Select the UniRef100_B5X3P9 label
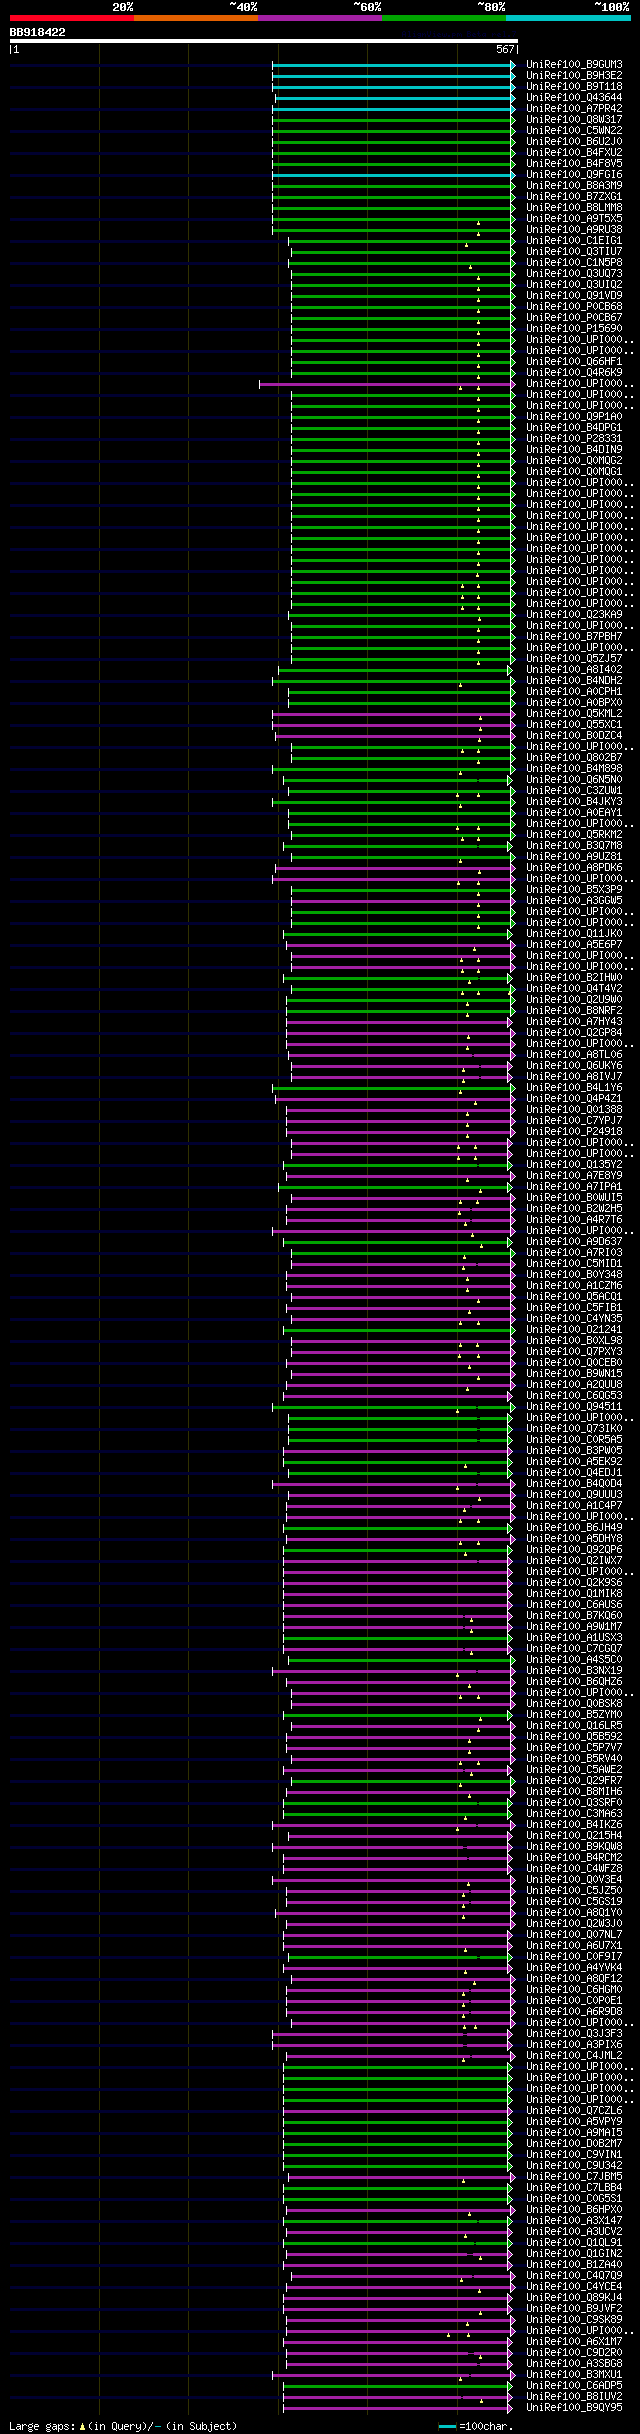 point(574,890)
